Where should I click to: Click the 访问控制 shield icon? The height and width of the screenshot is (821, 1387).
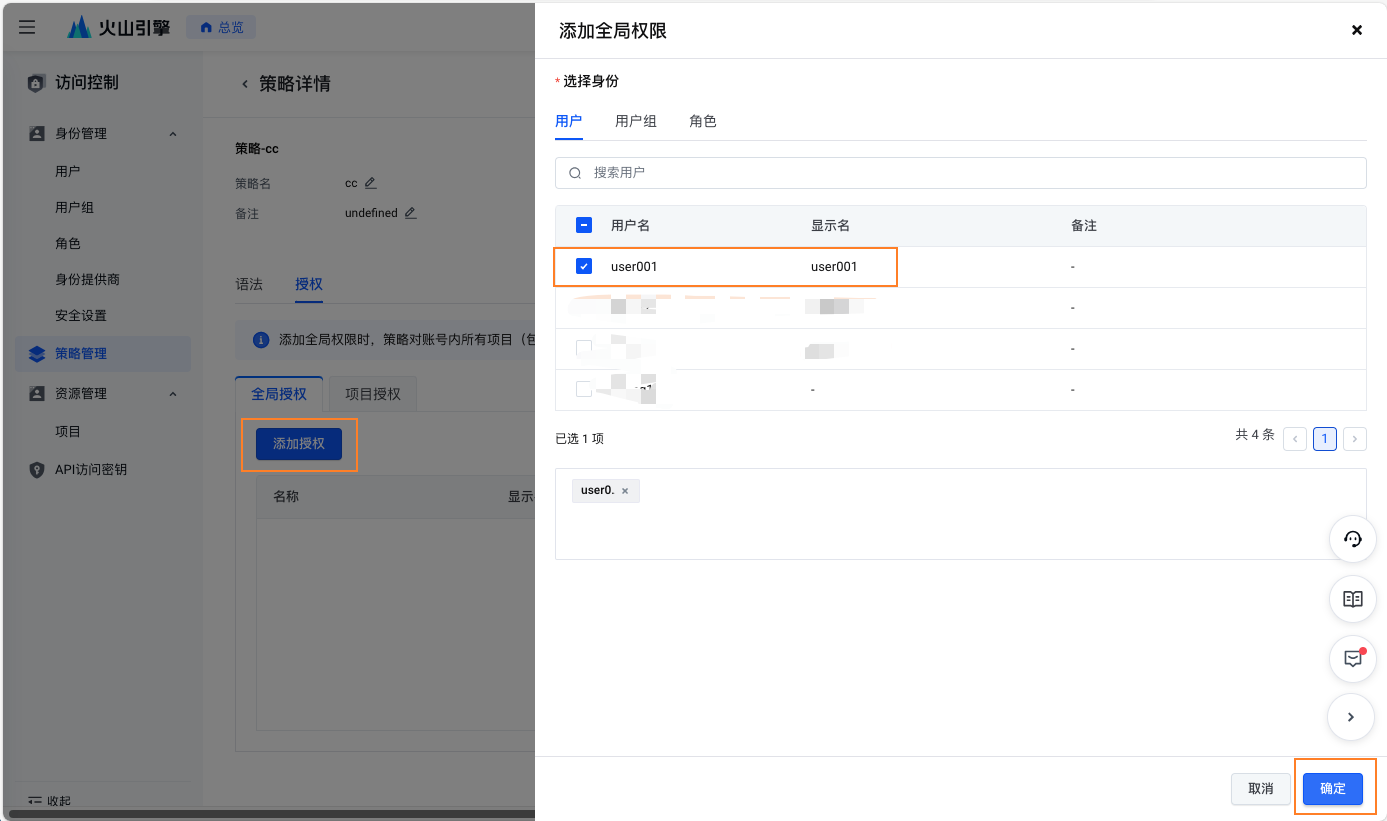[x=36, y=83]
